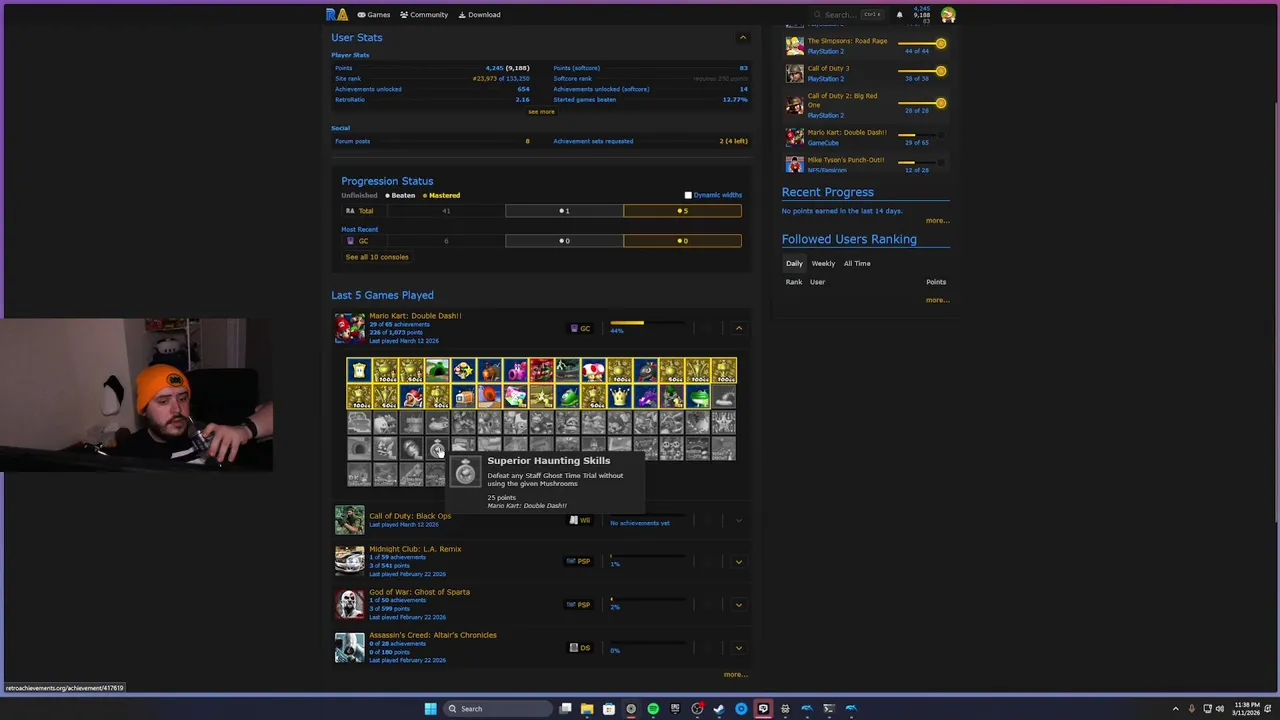
Task: Collapse the User Stats section
Action: pyautogui.click(x=742, y=38)
